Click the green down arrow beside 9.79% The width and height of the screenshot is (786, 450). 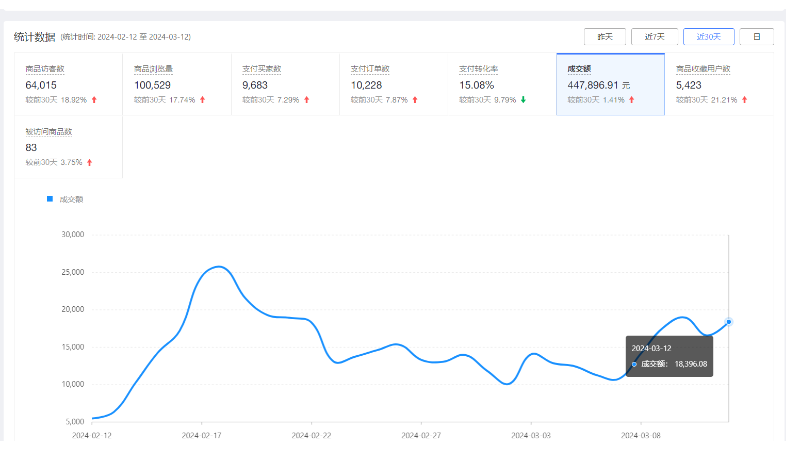pos(523,100)
